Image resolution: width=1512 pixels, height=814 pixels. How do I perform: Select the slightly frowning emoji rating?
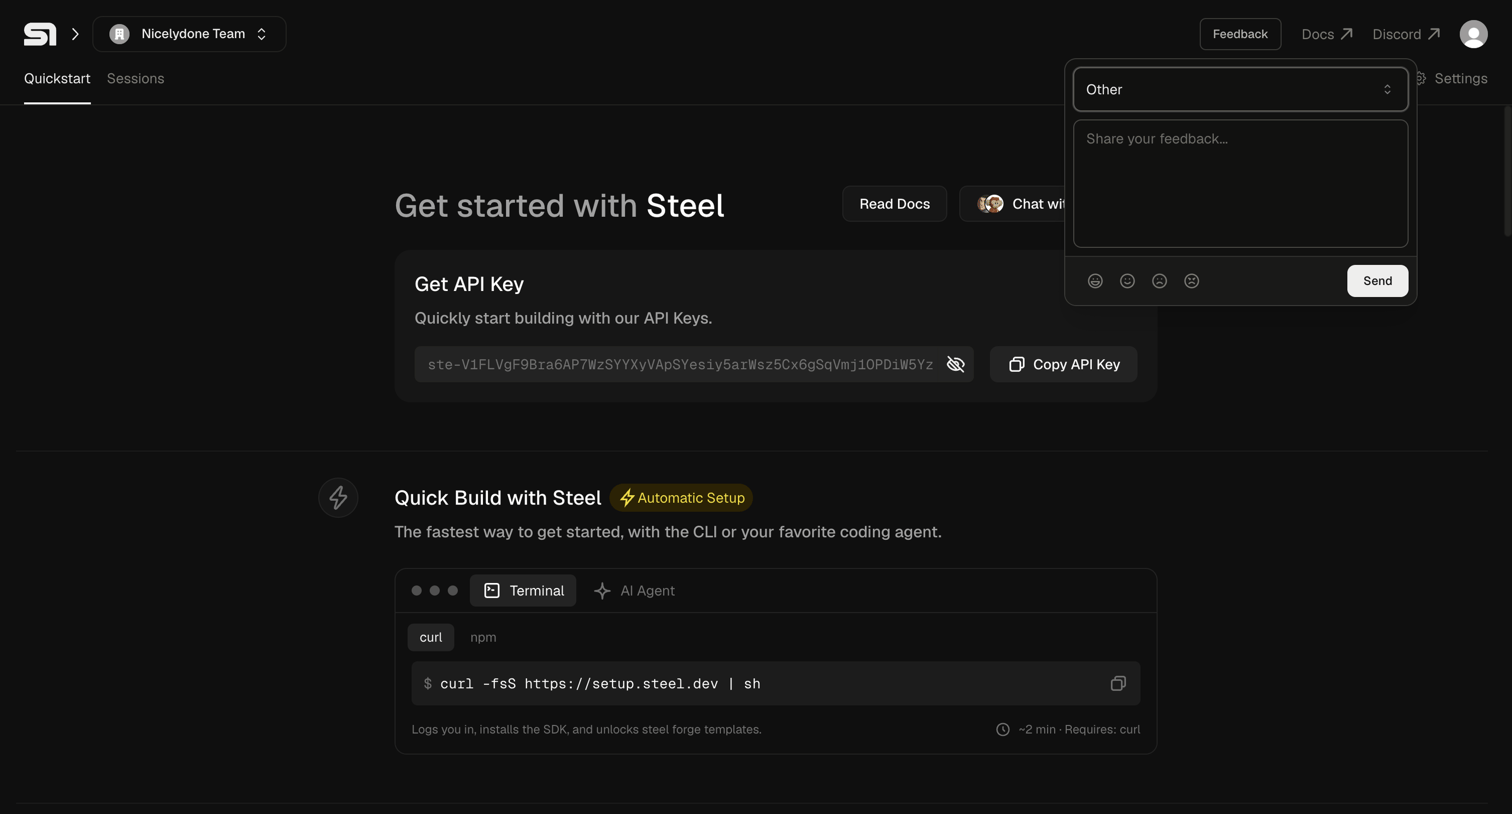(1159, 281)
